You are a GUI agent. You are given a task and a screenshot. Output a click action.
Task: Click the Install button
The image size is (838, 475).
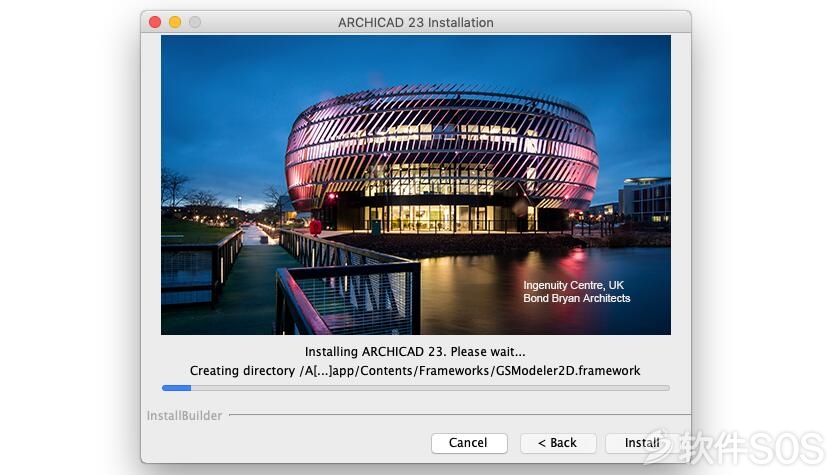(641, 443)
